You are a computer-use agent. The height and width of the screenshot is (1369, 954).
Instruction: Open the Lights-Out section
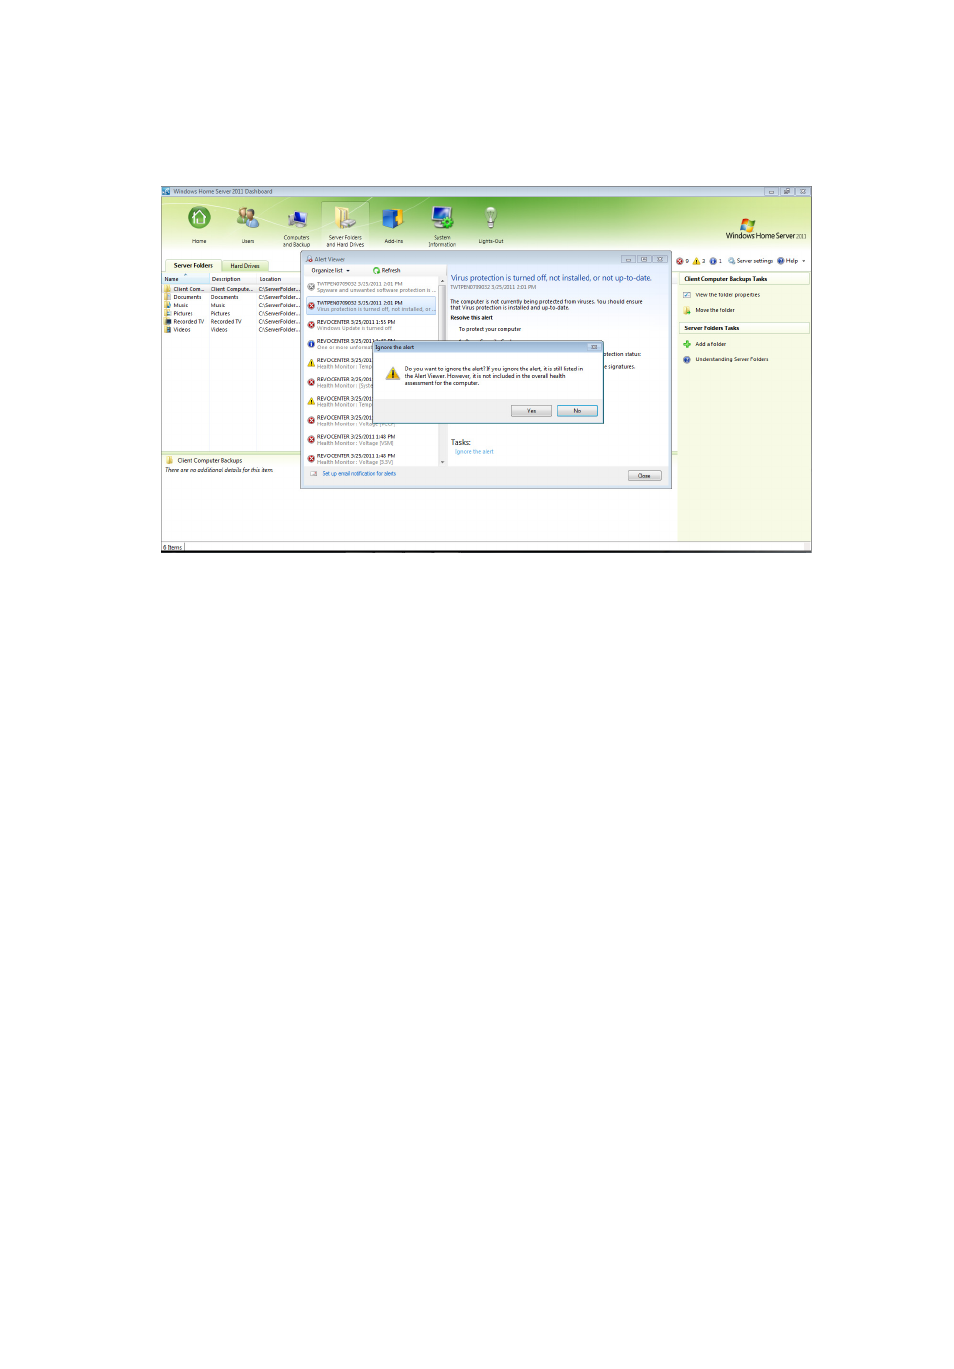[x=491, y=225]
